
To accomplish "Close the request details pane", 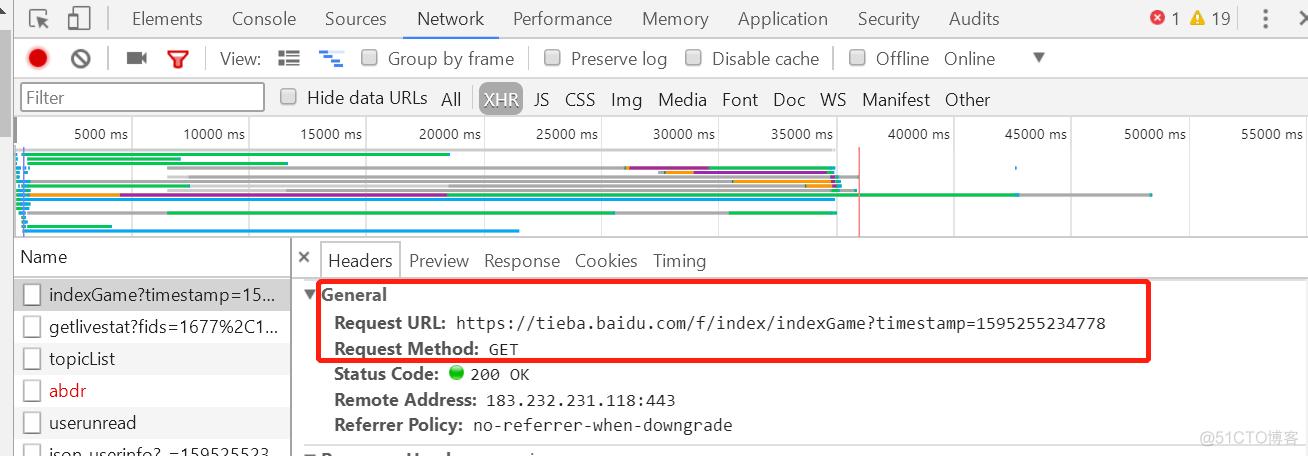I will click(x=304, y=258).
